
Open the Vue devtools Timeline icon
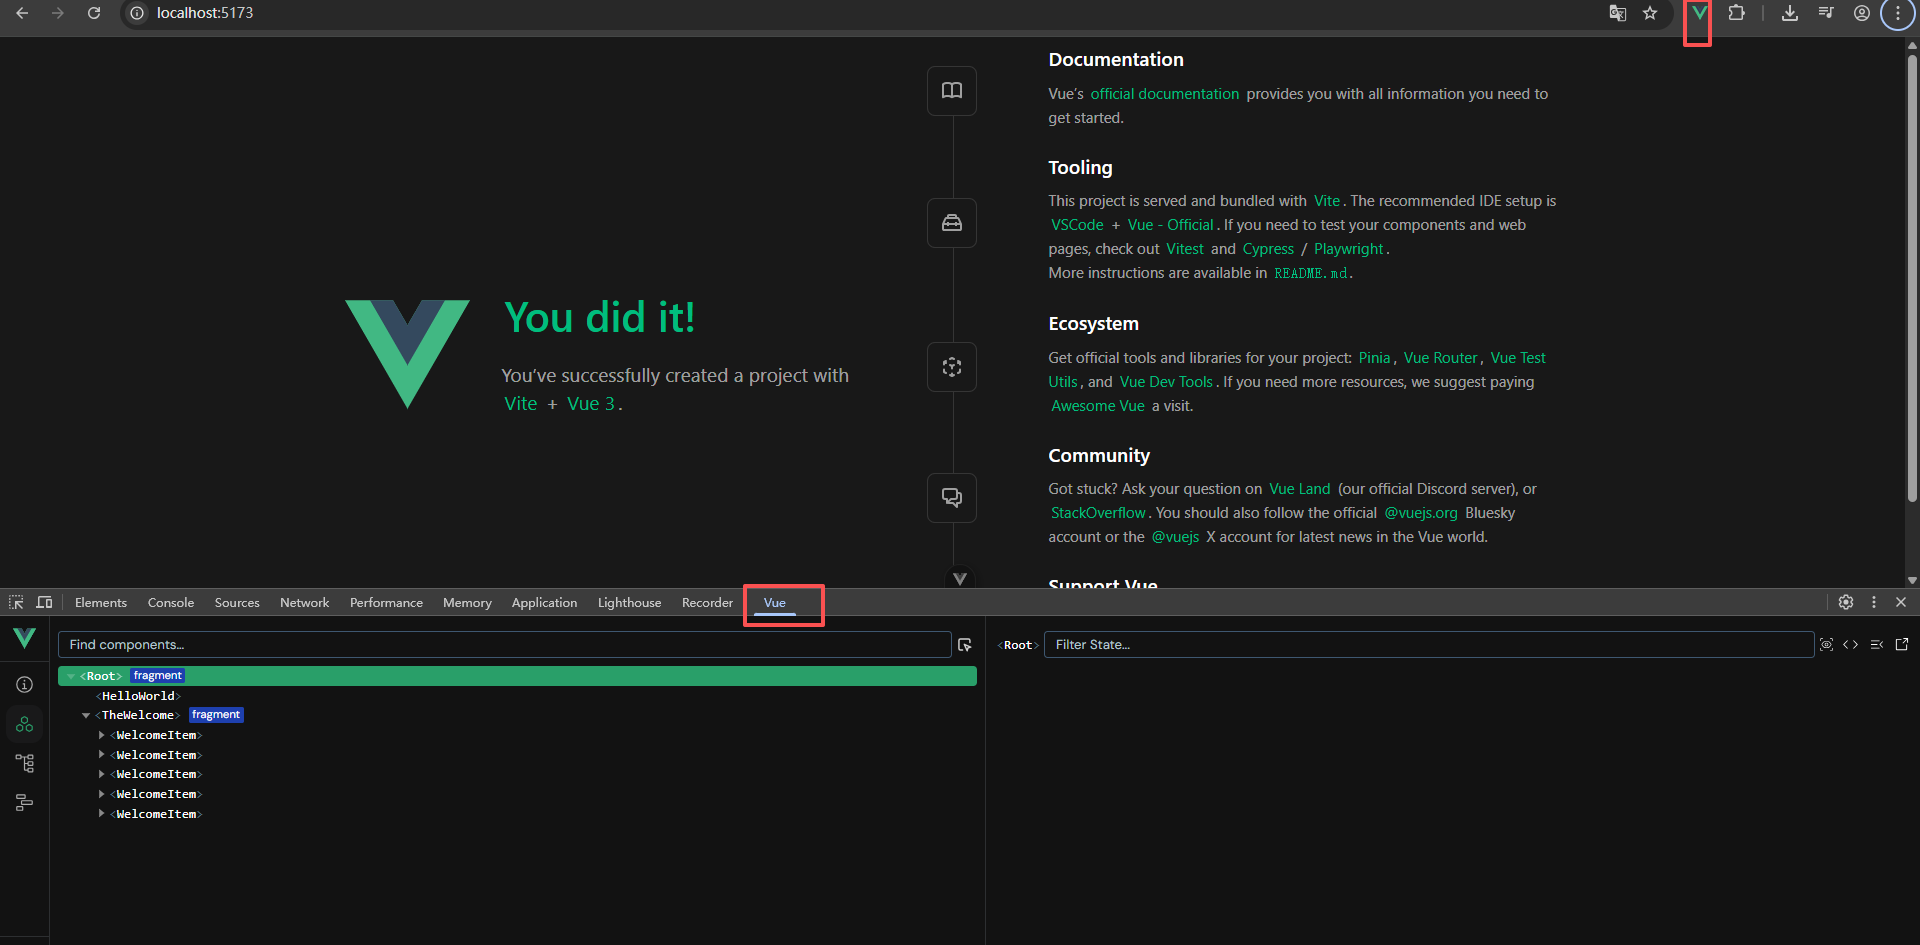click(25, 802)
